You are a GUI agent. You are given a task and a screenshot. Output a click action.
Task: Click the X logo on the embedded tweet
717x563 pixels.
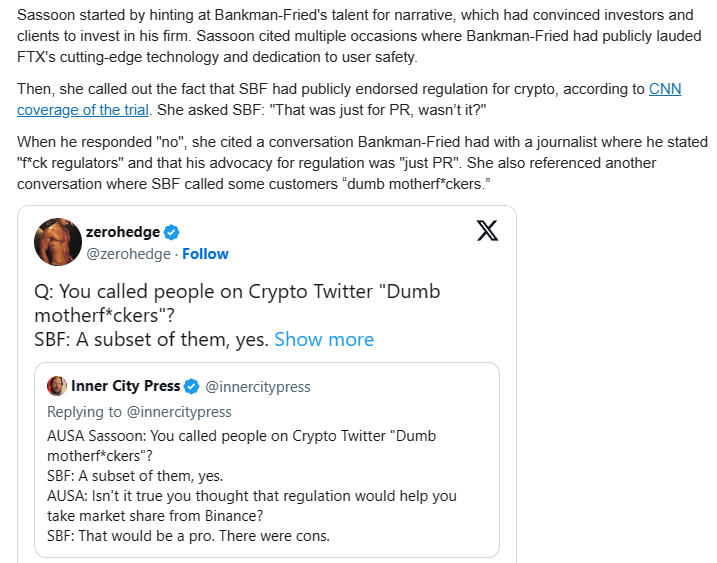tap(487, 231)
